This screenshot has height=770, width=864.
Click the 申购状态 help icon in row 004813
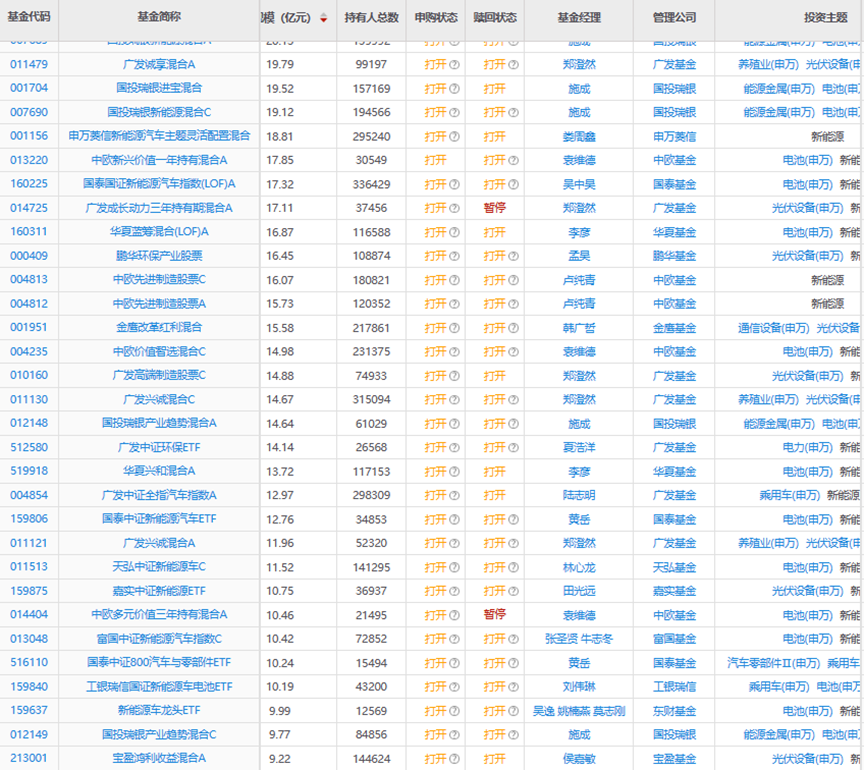(x=454, y=280)
